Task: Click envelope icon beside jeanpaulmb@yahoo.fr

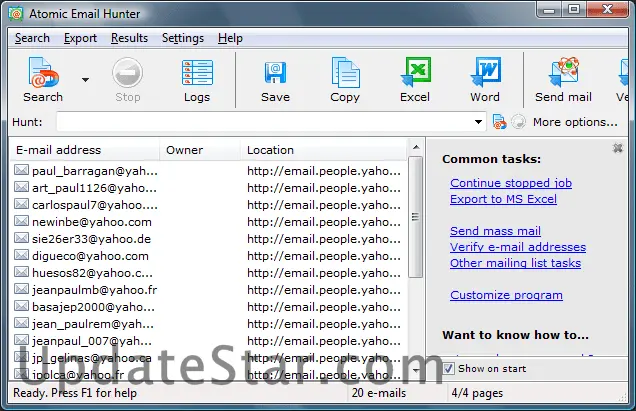Action: click(x=21, y=289)
